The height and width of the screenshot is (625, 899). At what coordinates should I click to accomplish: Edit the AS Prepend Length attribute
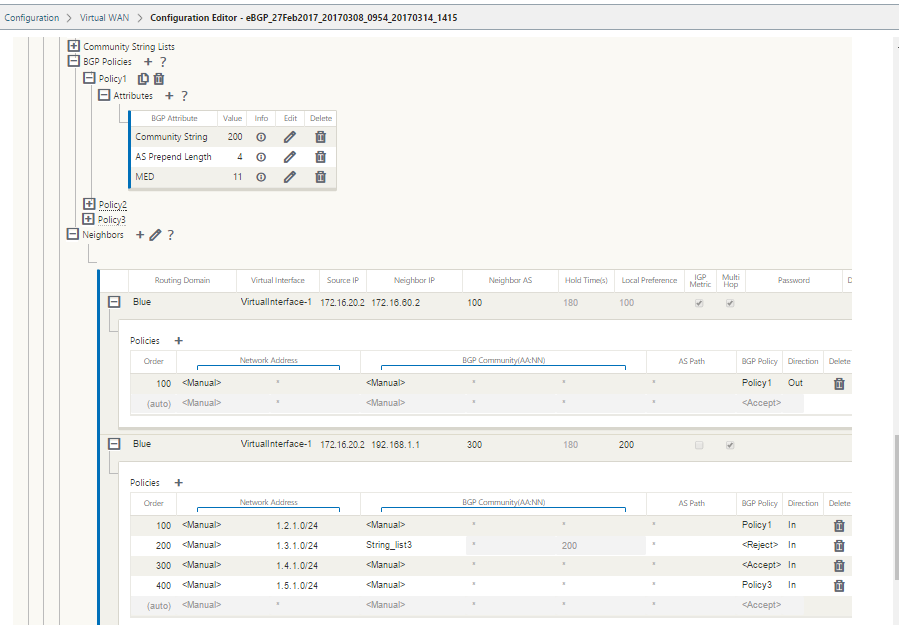290,157
